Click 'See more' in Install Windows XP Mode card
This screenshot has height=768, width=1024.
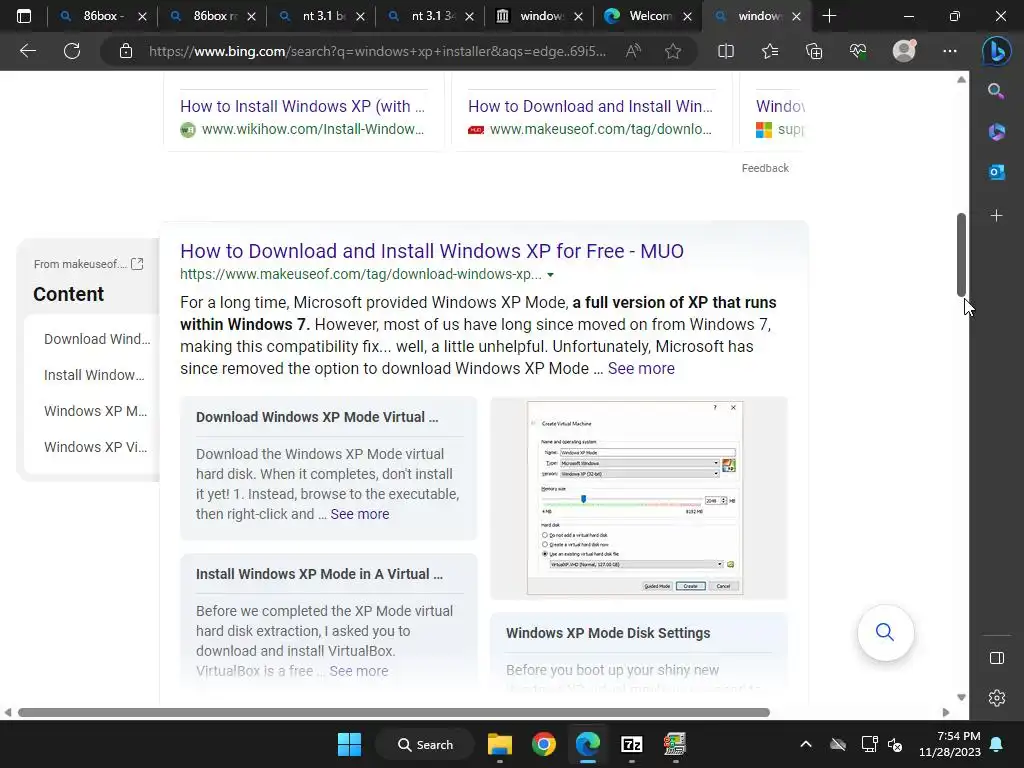(x=359, y=671)
